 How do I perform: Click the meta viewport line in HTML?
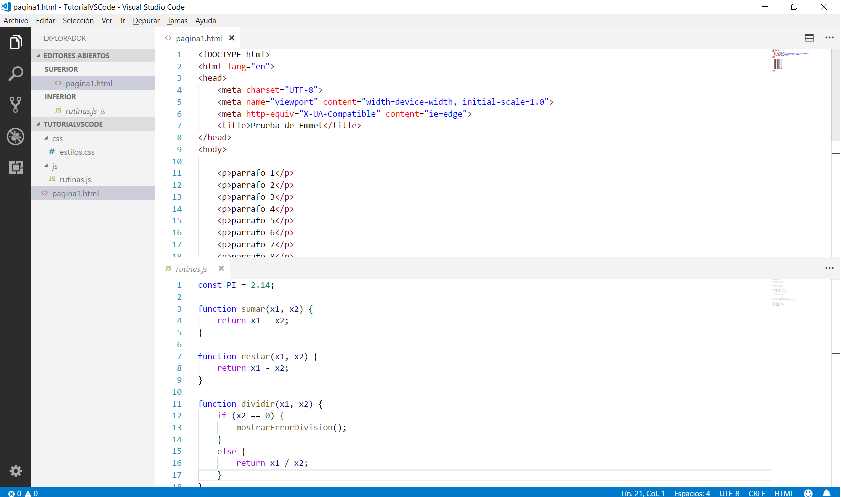[x=385, y=102]
